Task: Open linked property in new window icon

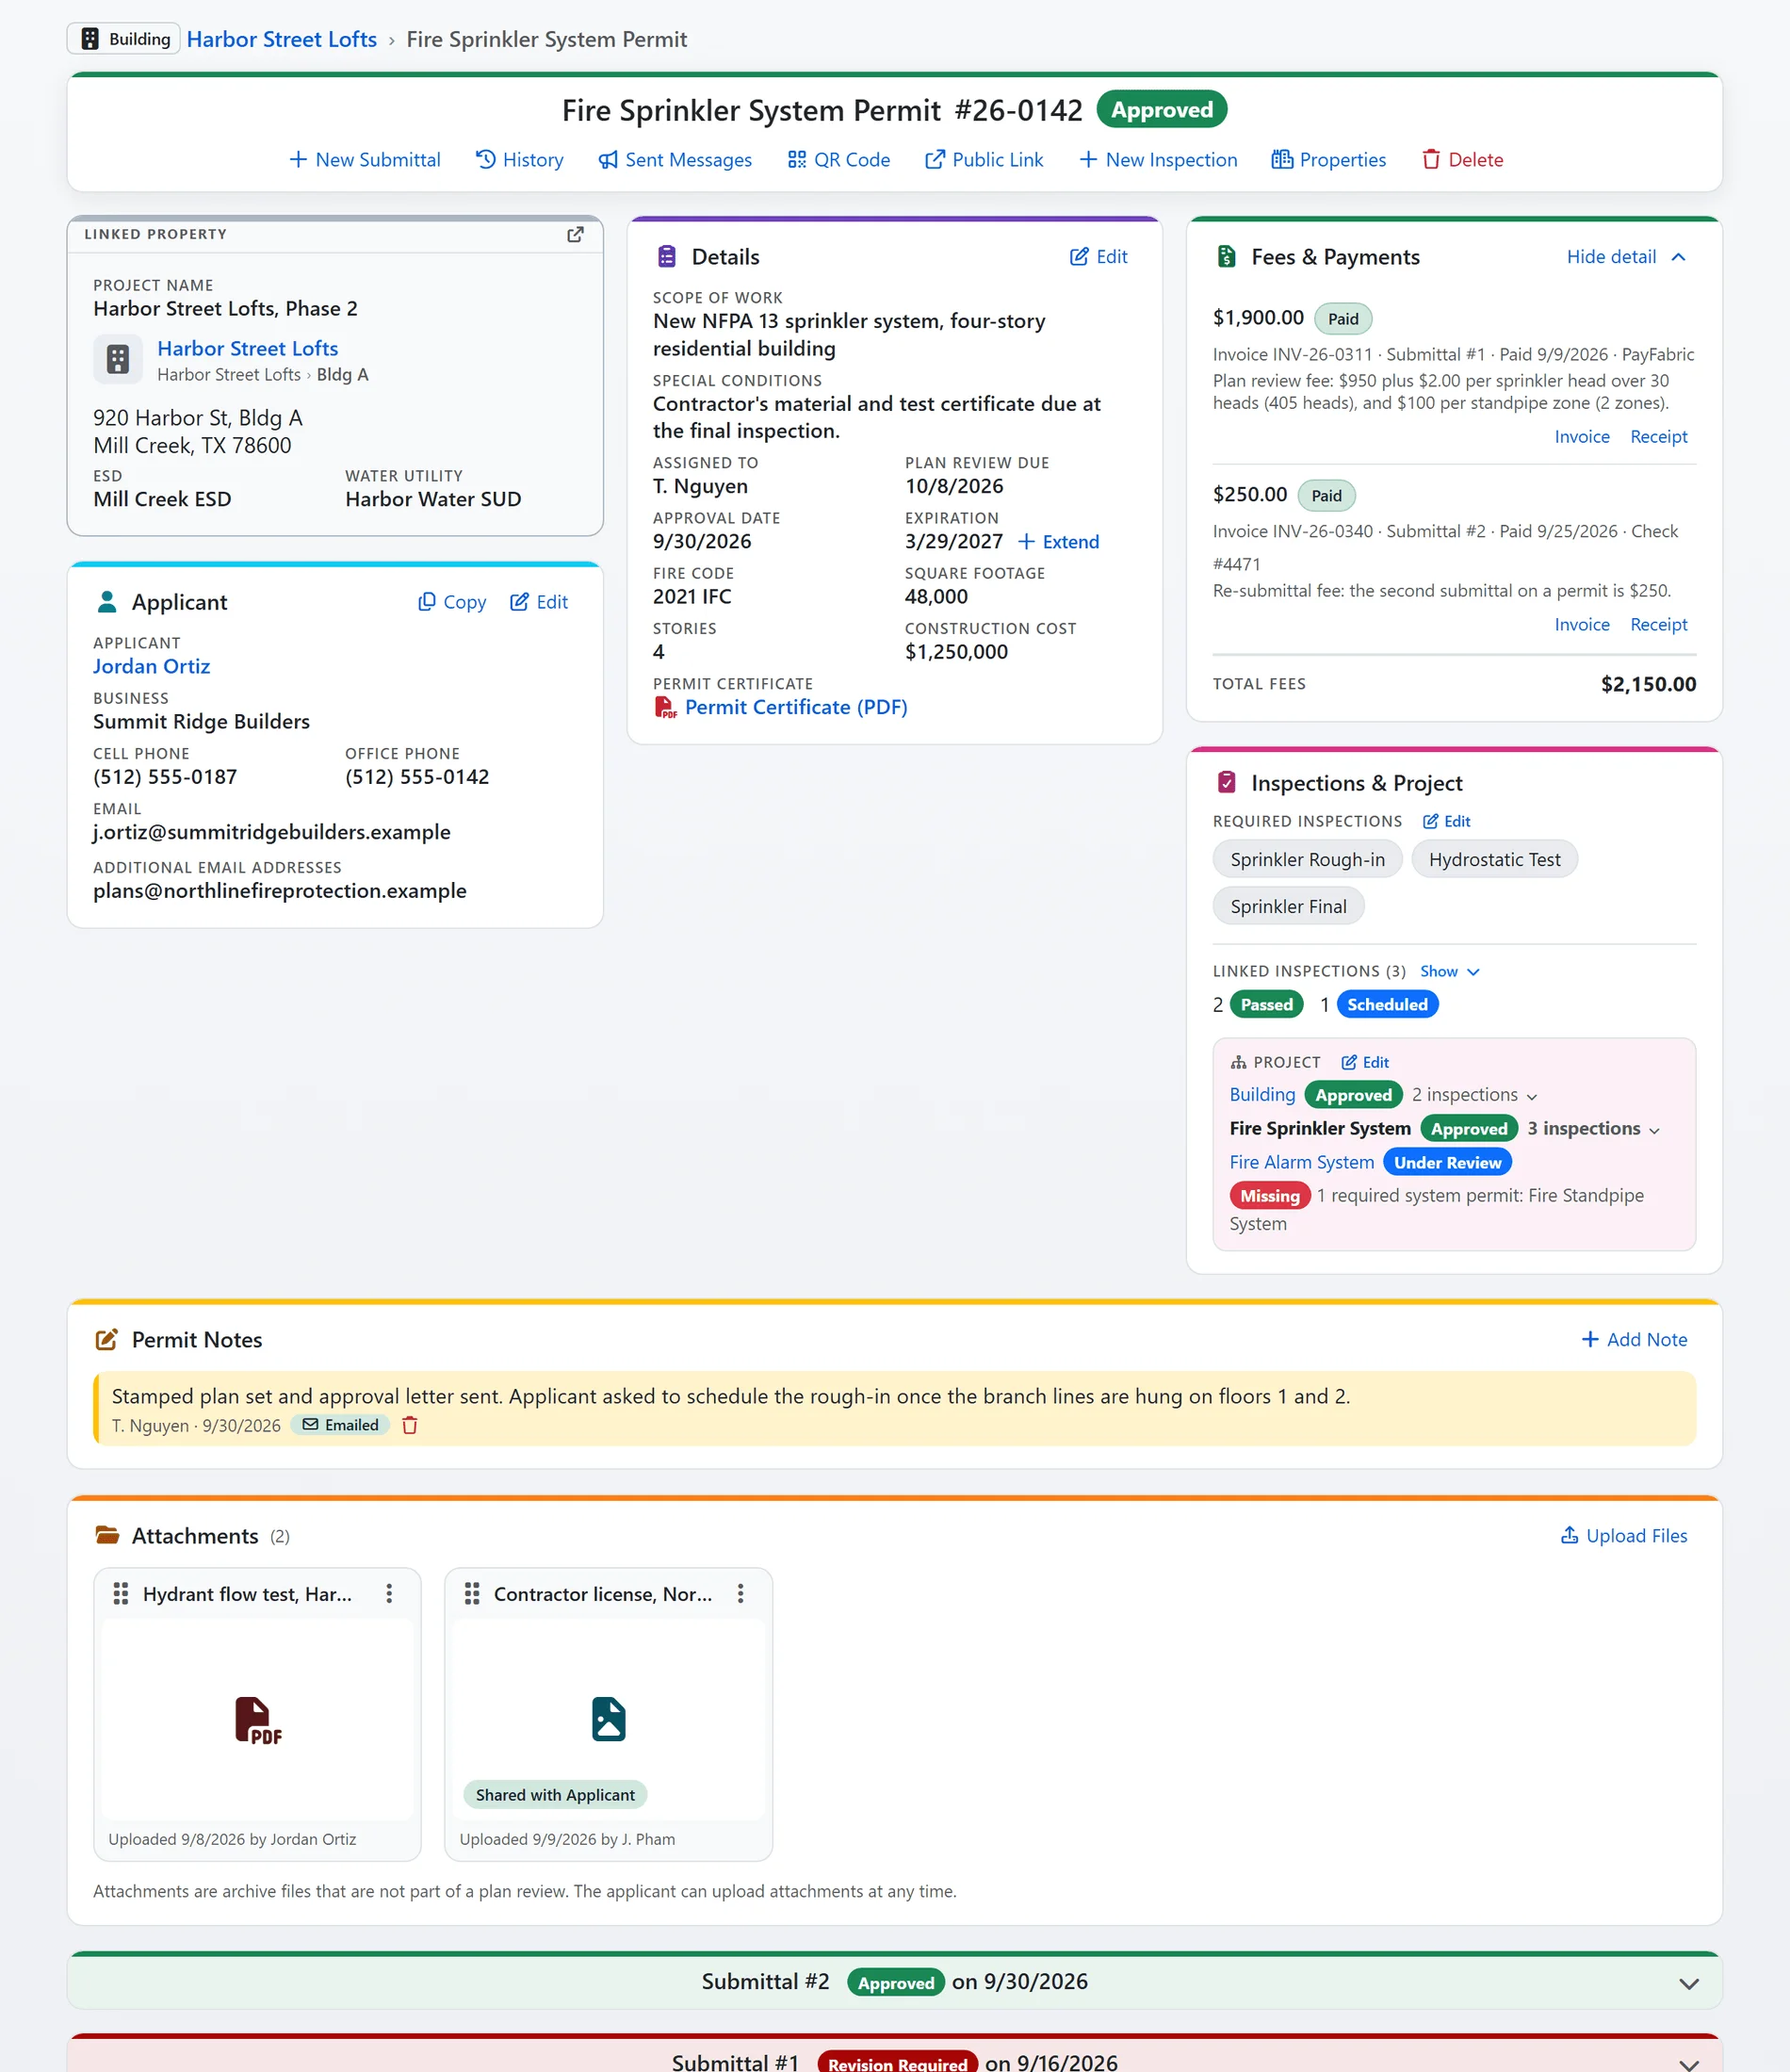Action: point(575,234)
